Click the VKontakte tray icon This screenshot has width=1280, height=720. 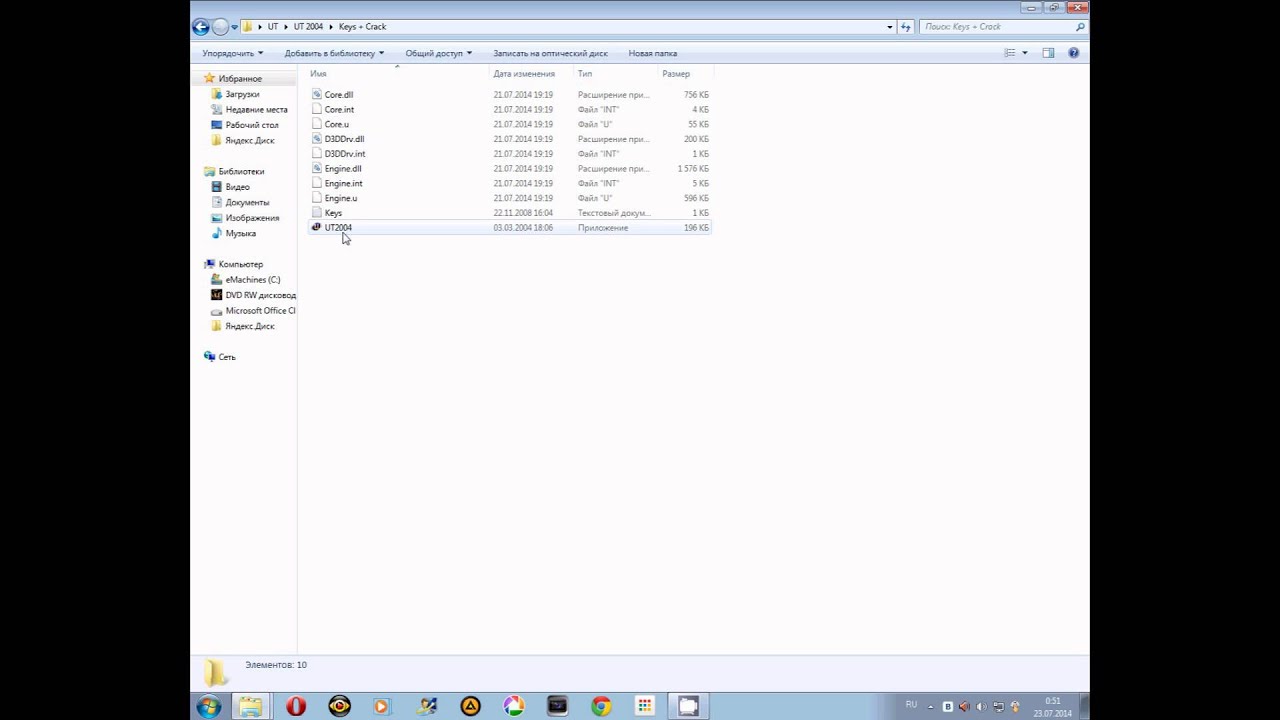(948, 707)
